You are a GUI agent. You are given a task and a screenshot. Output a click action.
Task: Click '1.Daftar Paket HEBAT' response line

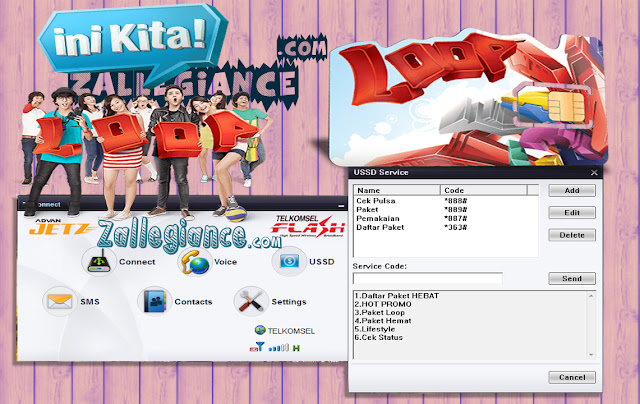[397, 296]
